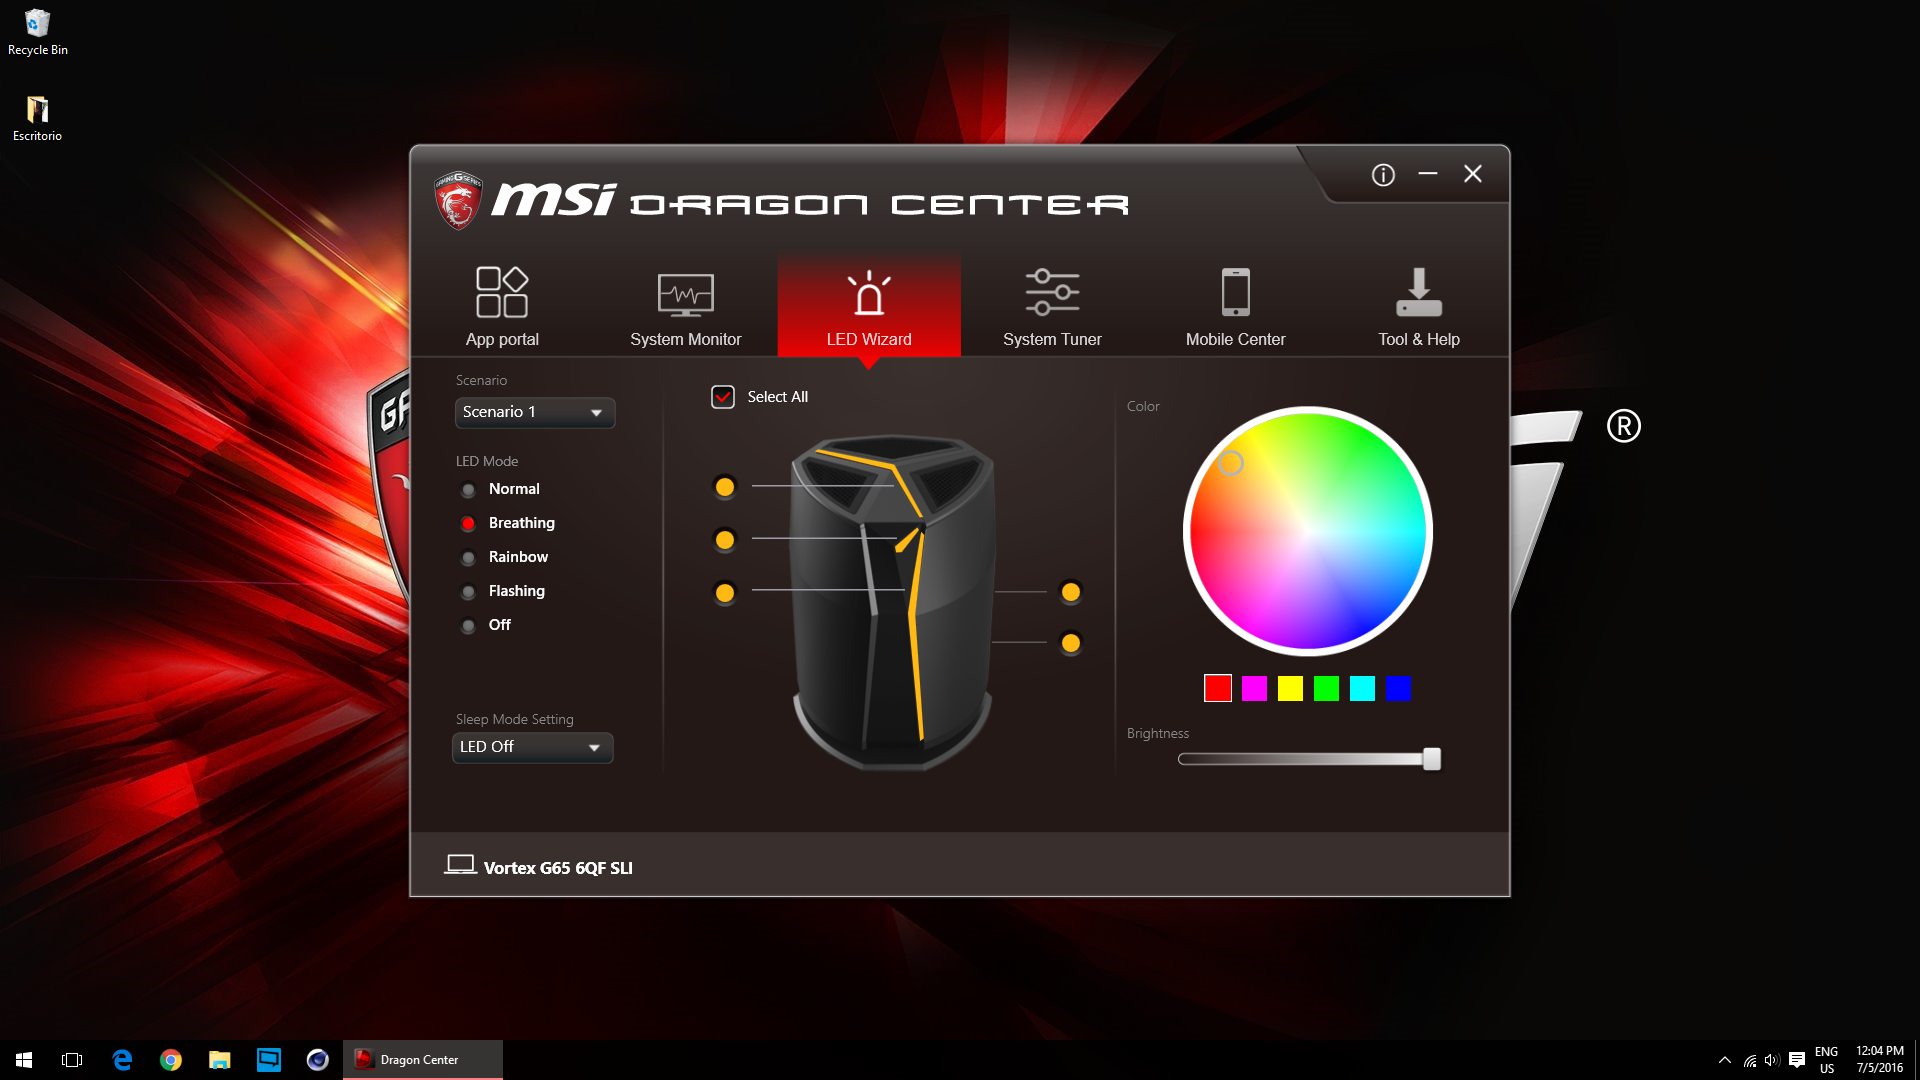Image resolution: width=1920 pixels, height=1080 pixels.
Task: Choose Rainbow LED mode
Action: point(505,557)
